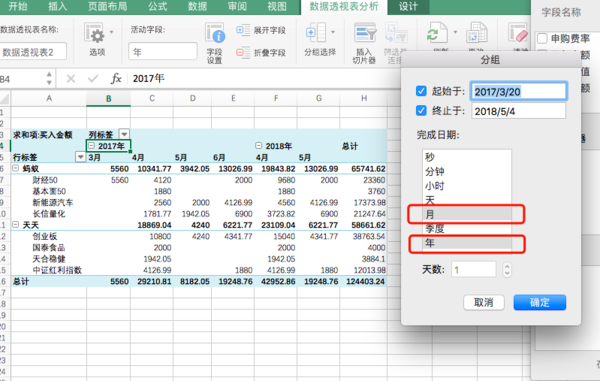Click the formula bar showing 2017年
Viewport: 600px width, 381px height.
pyautogui.click(x=264, y=79)
